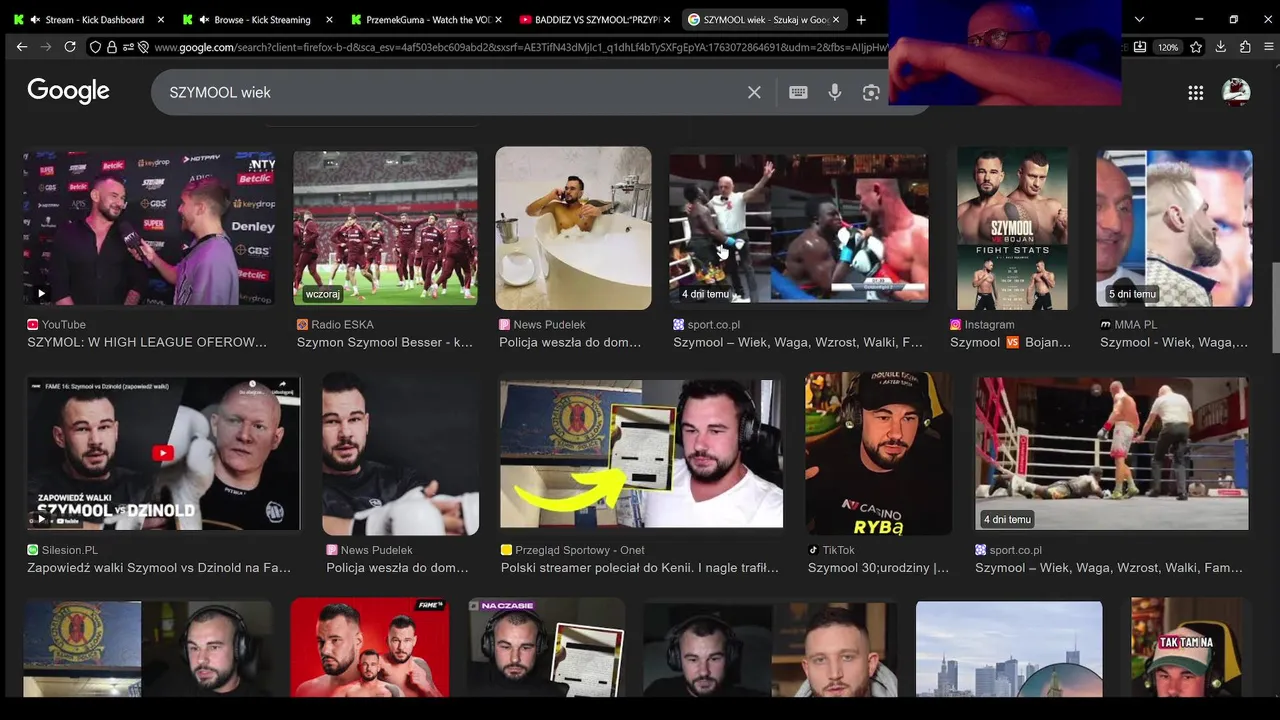The image size is (1280, 720).
Task: Open the man-in-bathtub News Pudelek image
Action: [573, 228]
